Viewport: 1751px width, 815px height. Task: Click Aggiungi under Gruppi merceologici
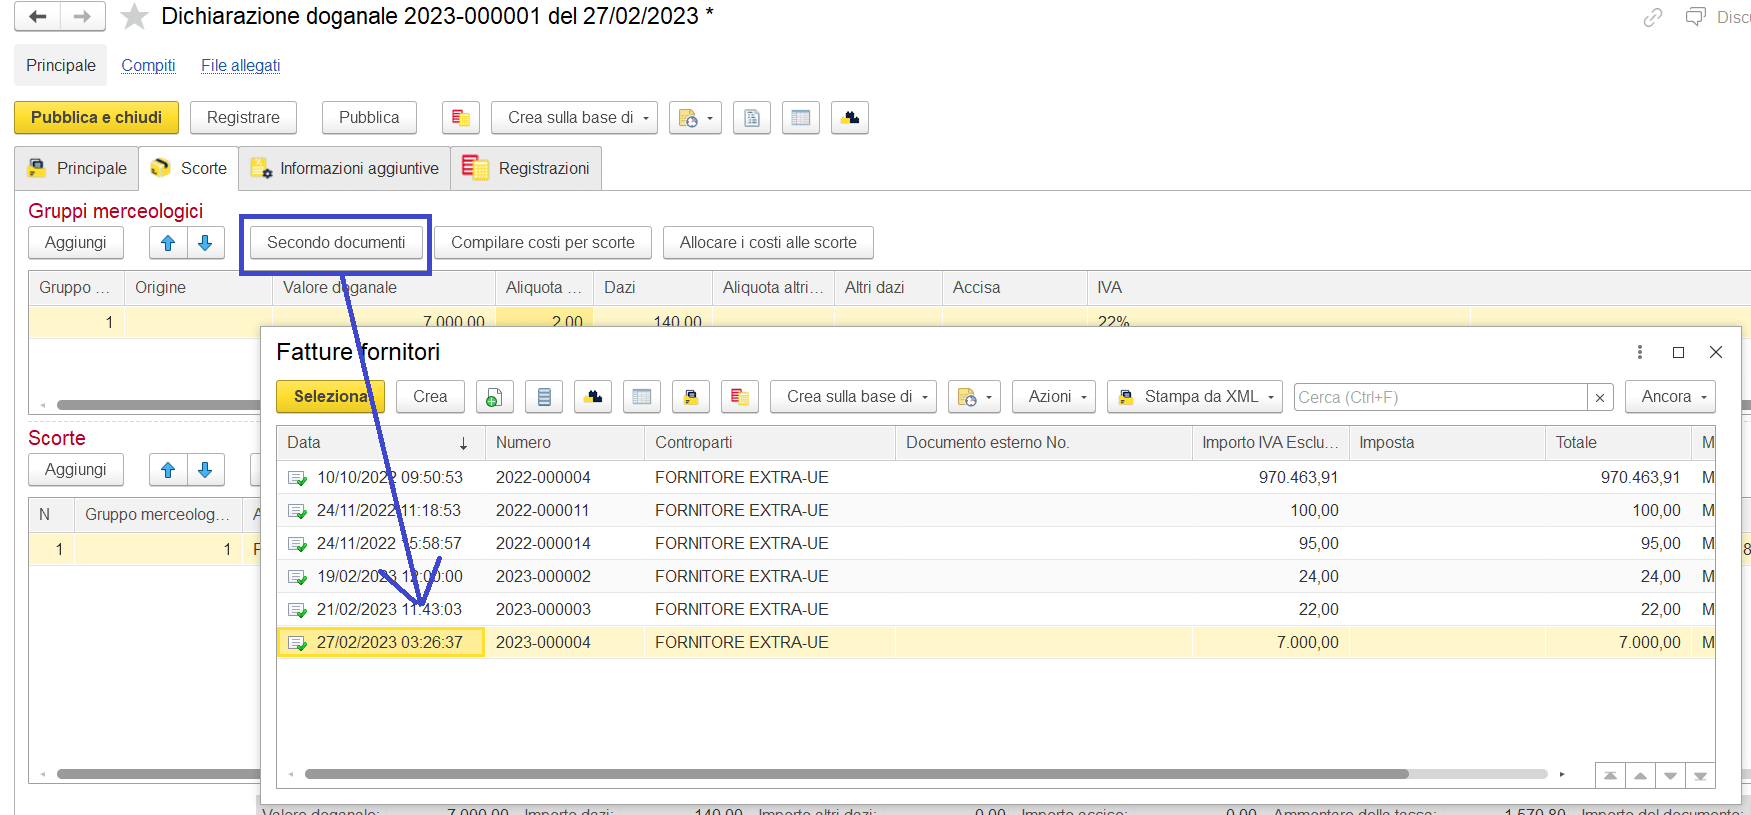click(76, 242)
